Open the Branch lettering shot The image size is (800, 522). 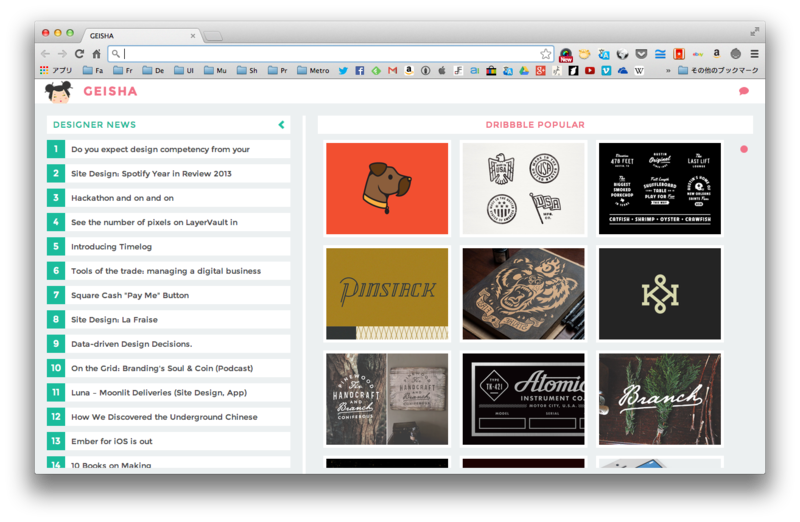pyautogui.click(x=660, y=399)
